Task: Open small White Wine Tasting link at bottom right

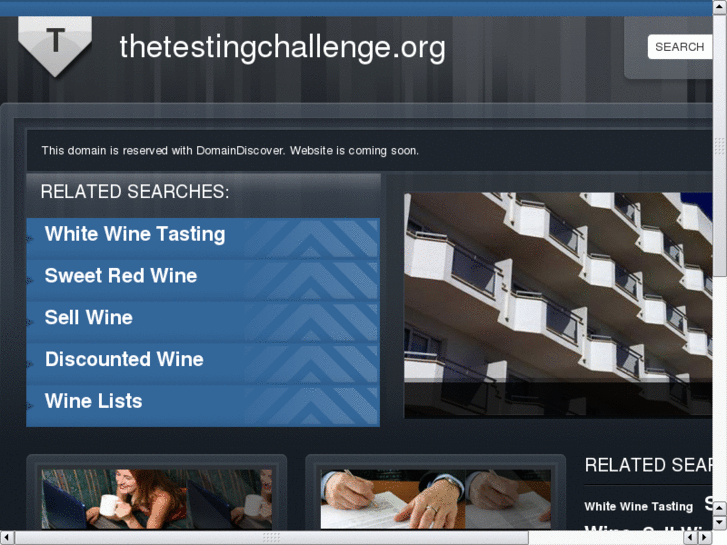Action: point(638,507)
